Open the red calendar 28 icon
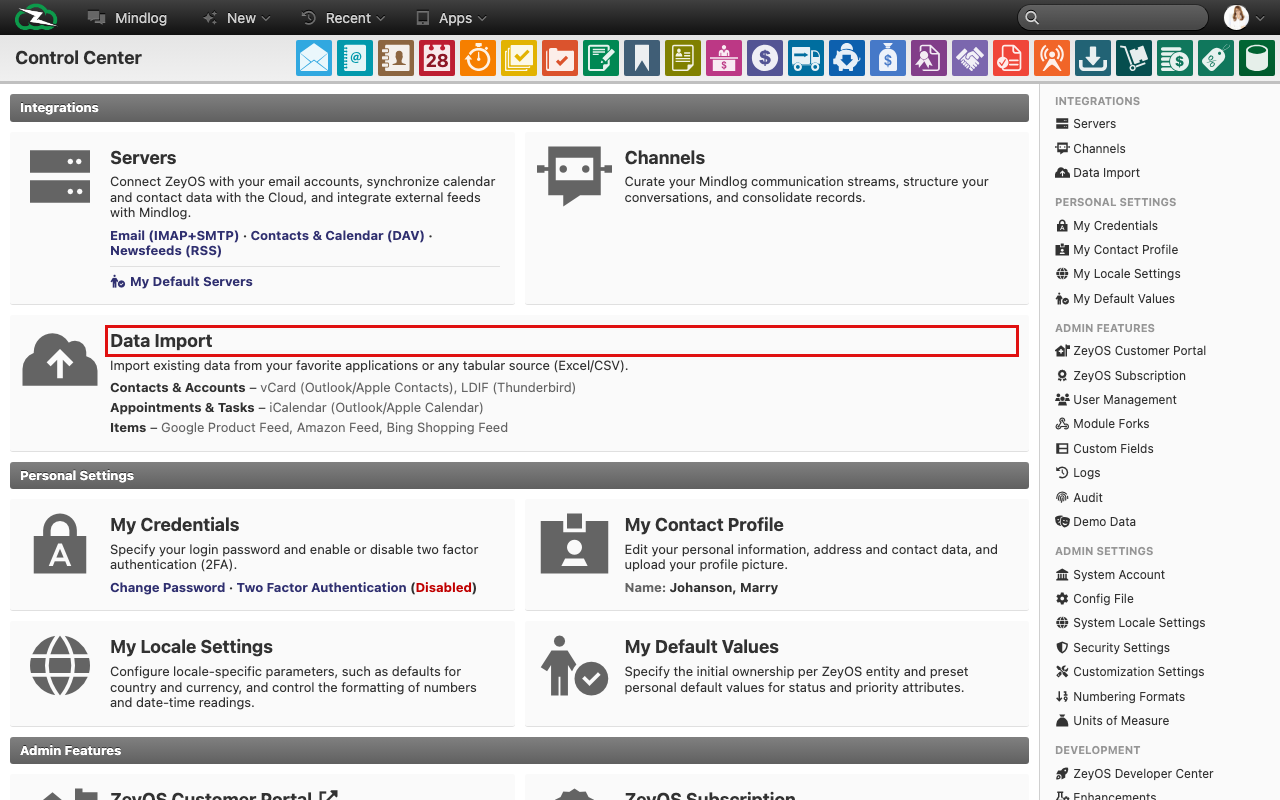1280x800 pixels. (x=437, y=58)
